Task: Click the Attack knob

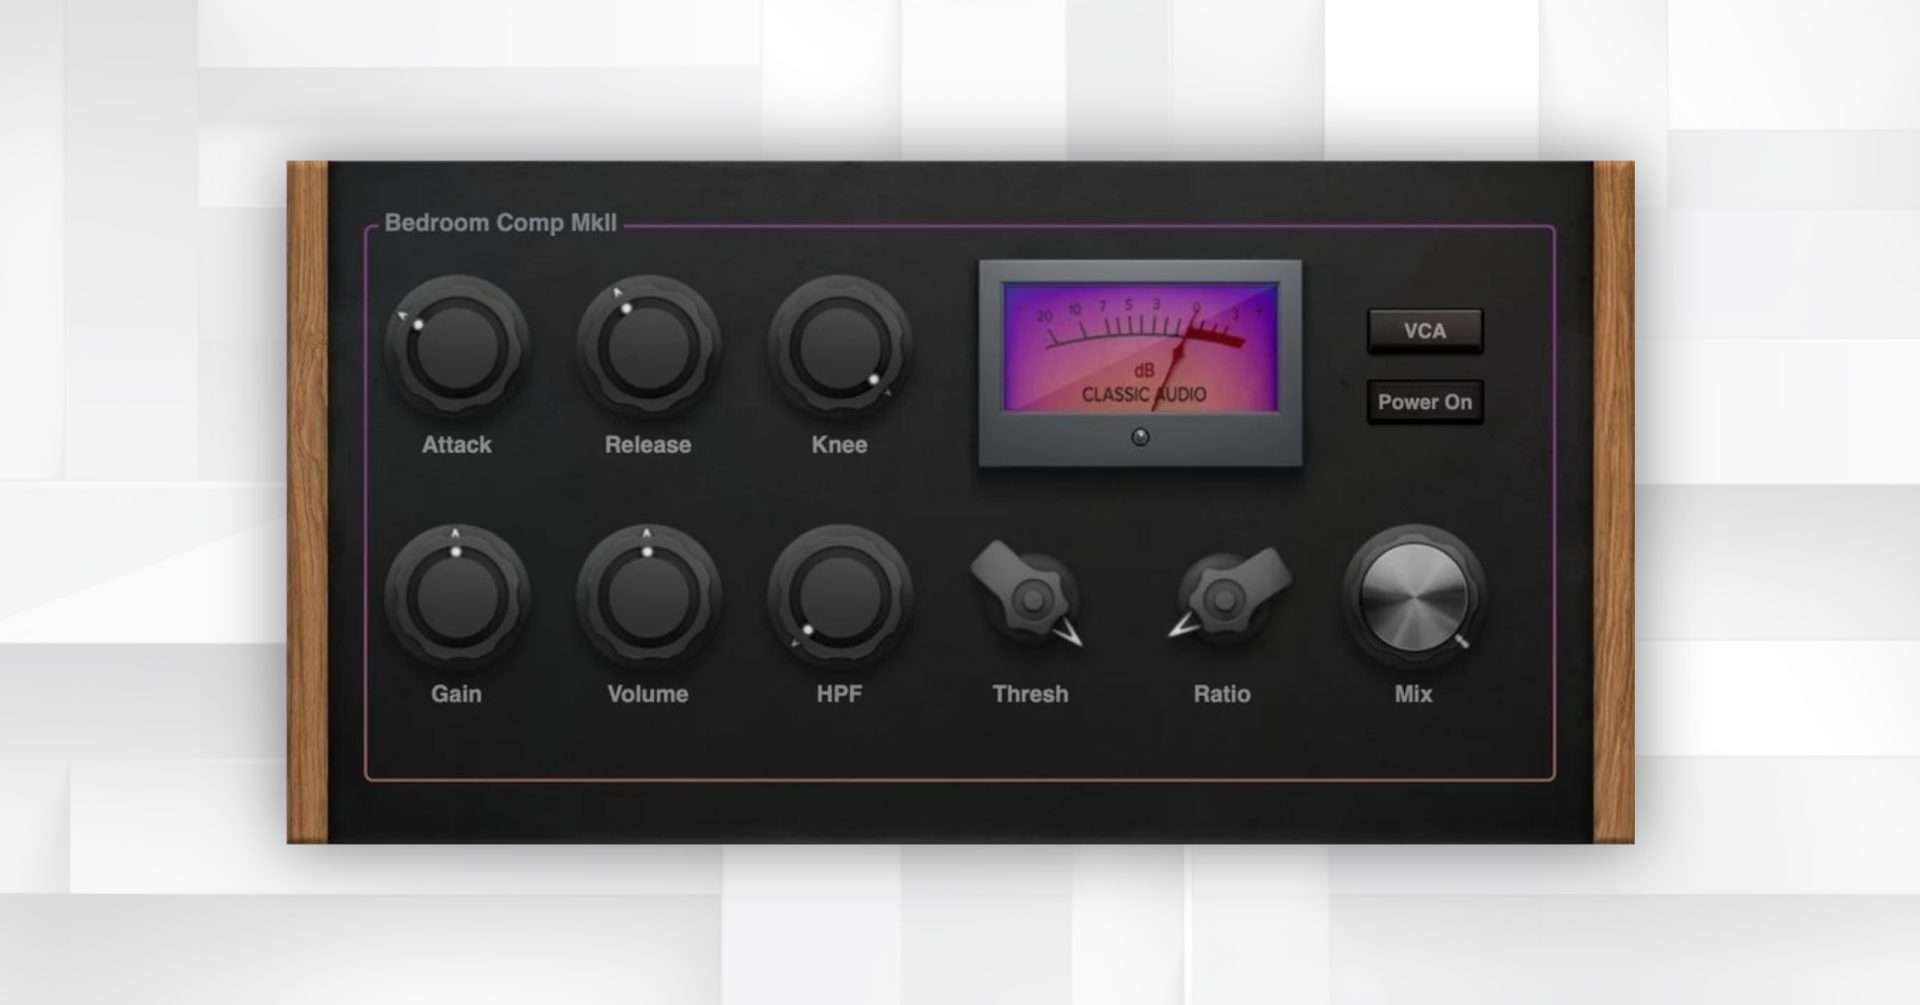Action: 457,347
